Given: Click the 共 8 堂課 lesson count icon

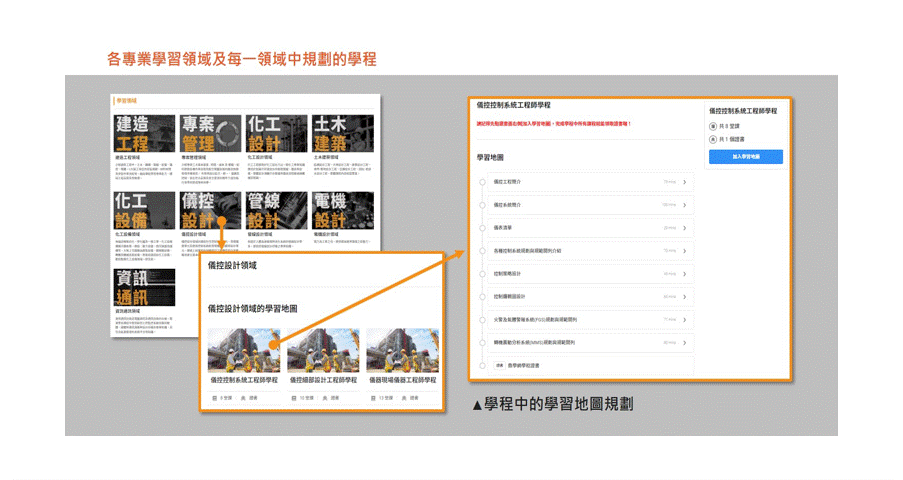Looking at the screenshot, I should (713, 127).
